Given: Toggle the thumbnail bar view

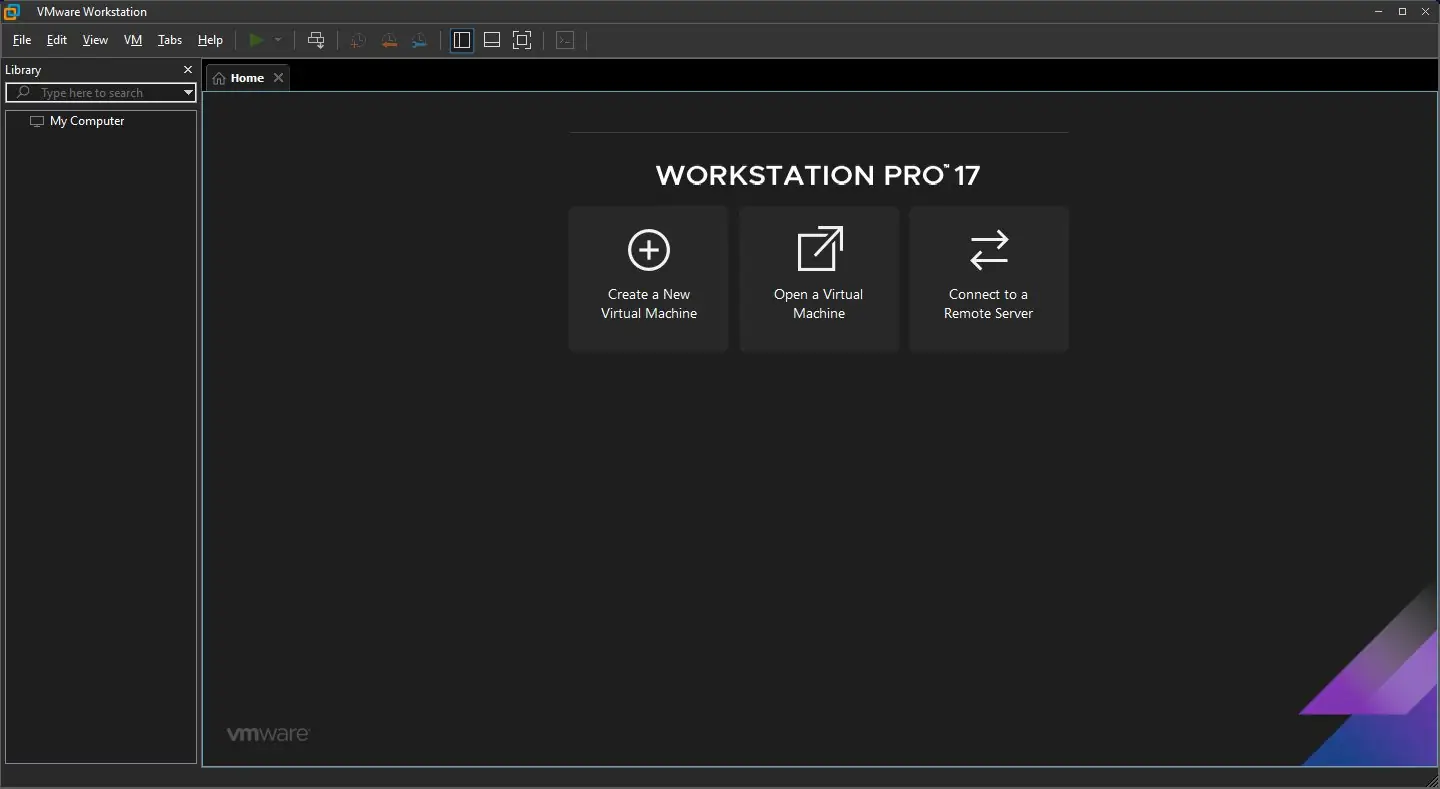Looking at the screenshot, I should tap(491, 40).
